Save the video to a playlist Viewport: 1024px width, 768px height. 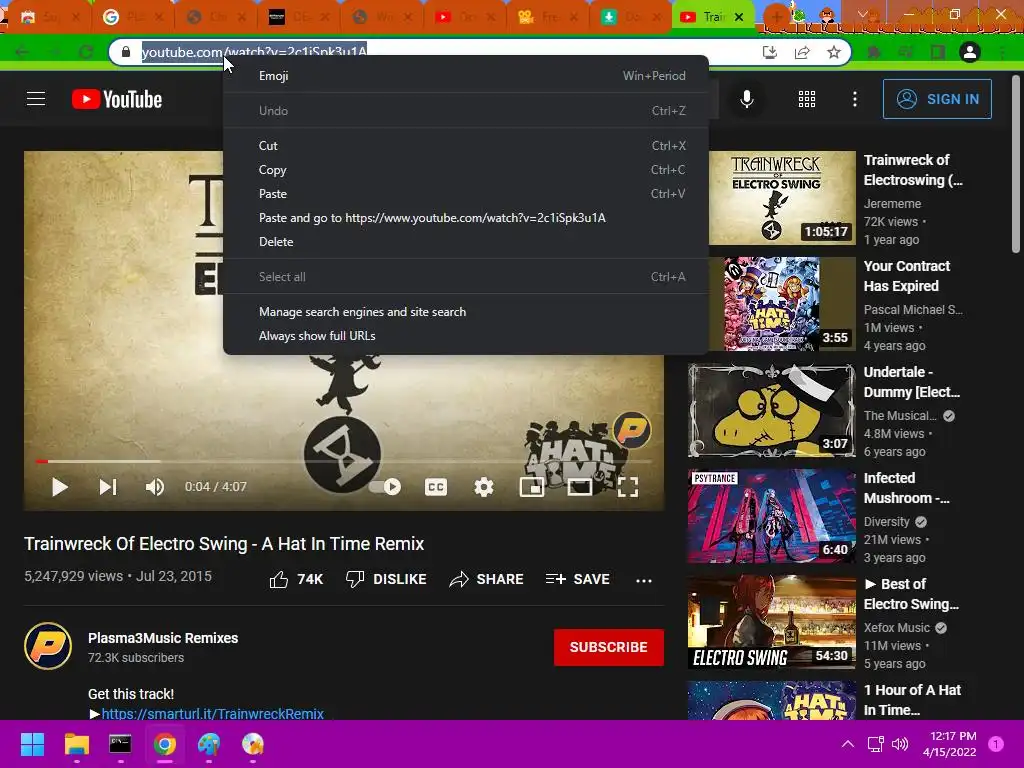[x=577, y=579]
